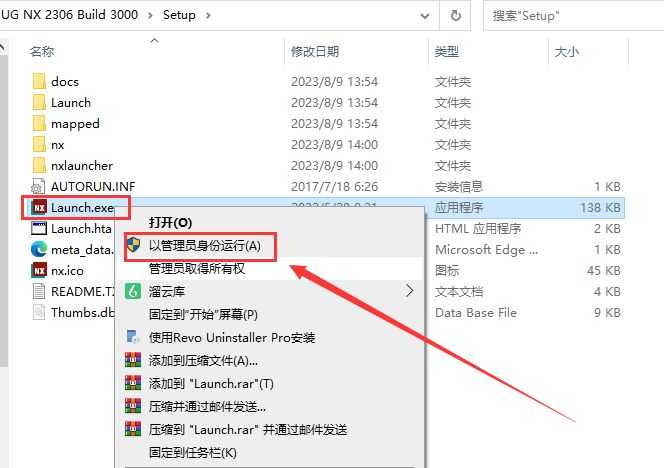Click the nxlauncher folder icon
The width and height of the screenshot is (664, 468).
tap(39, 165)
